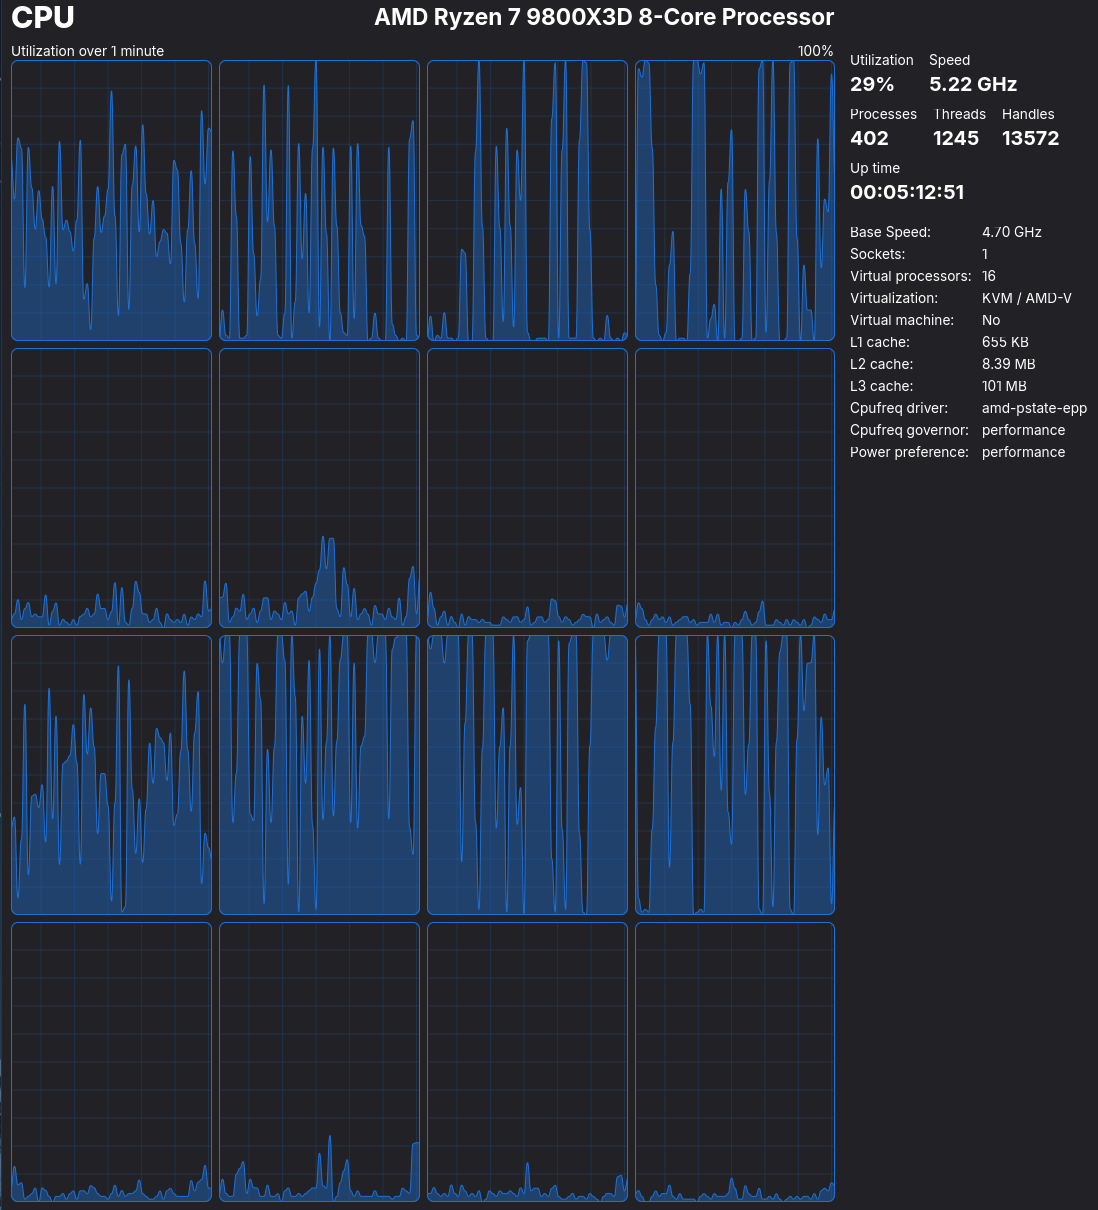
Task: Select the third core graph in third row
Action: pos(527,775)
